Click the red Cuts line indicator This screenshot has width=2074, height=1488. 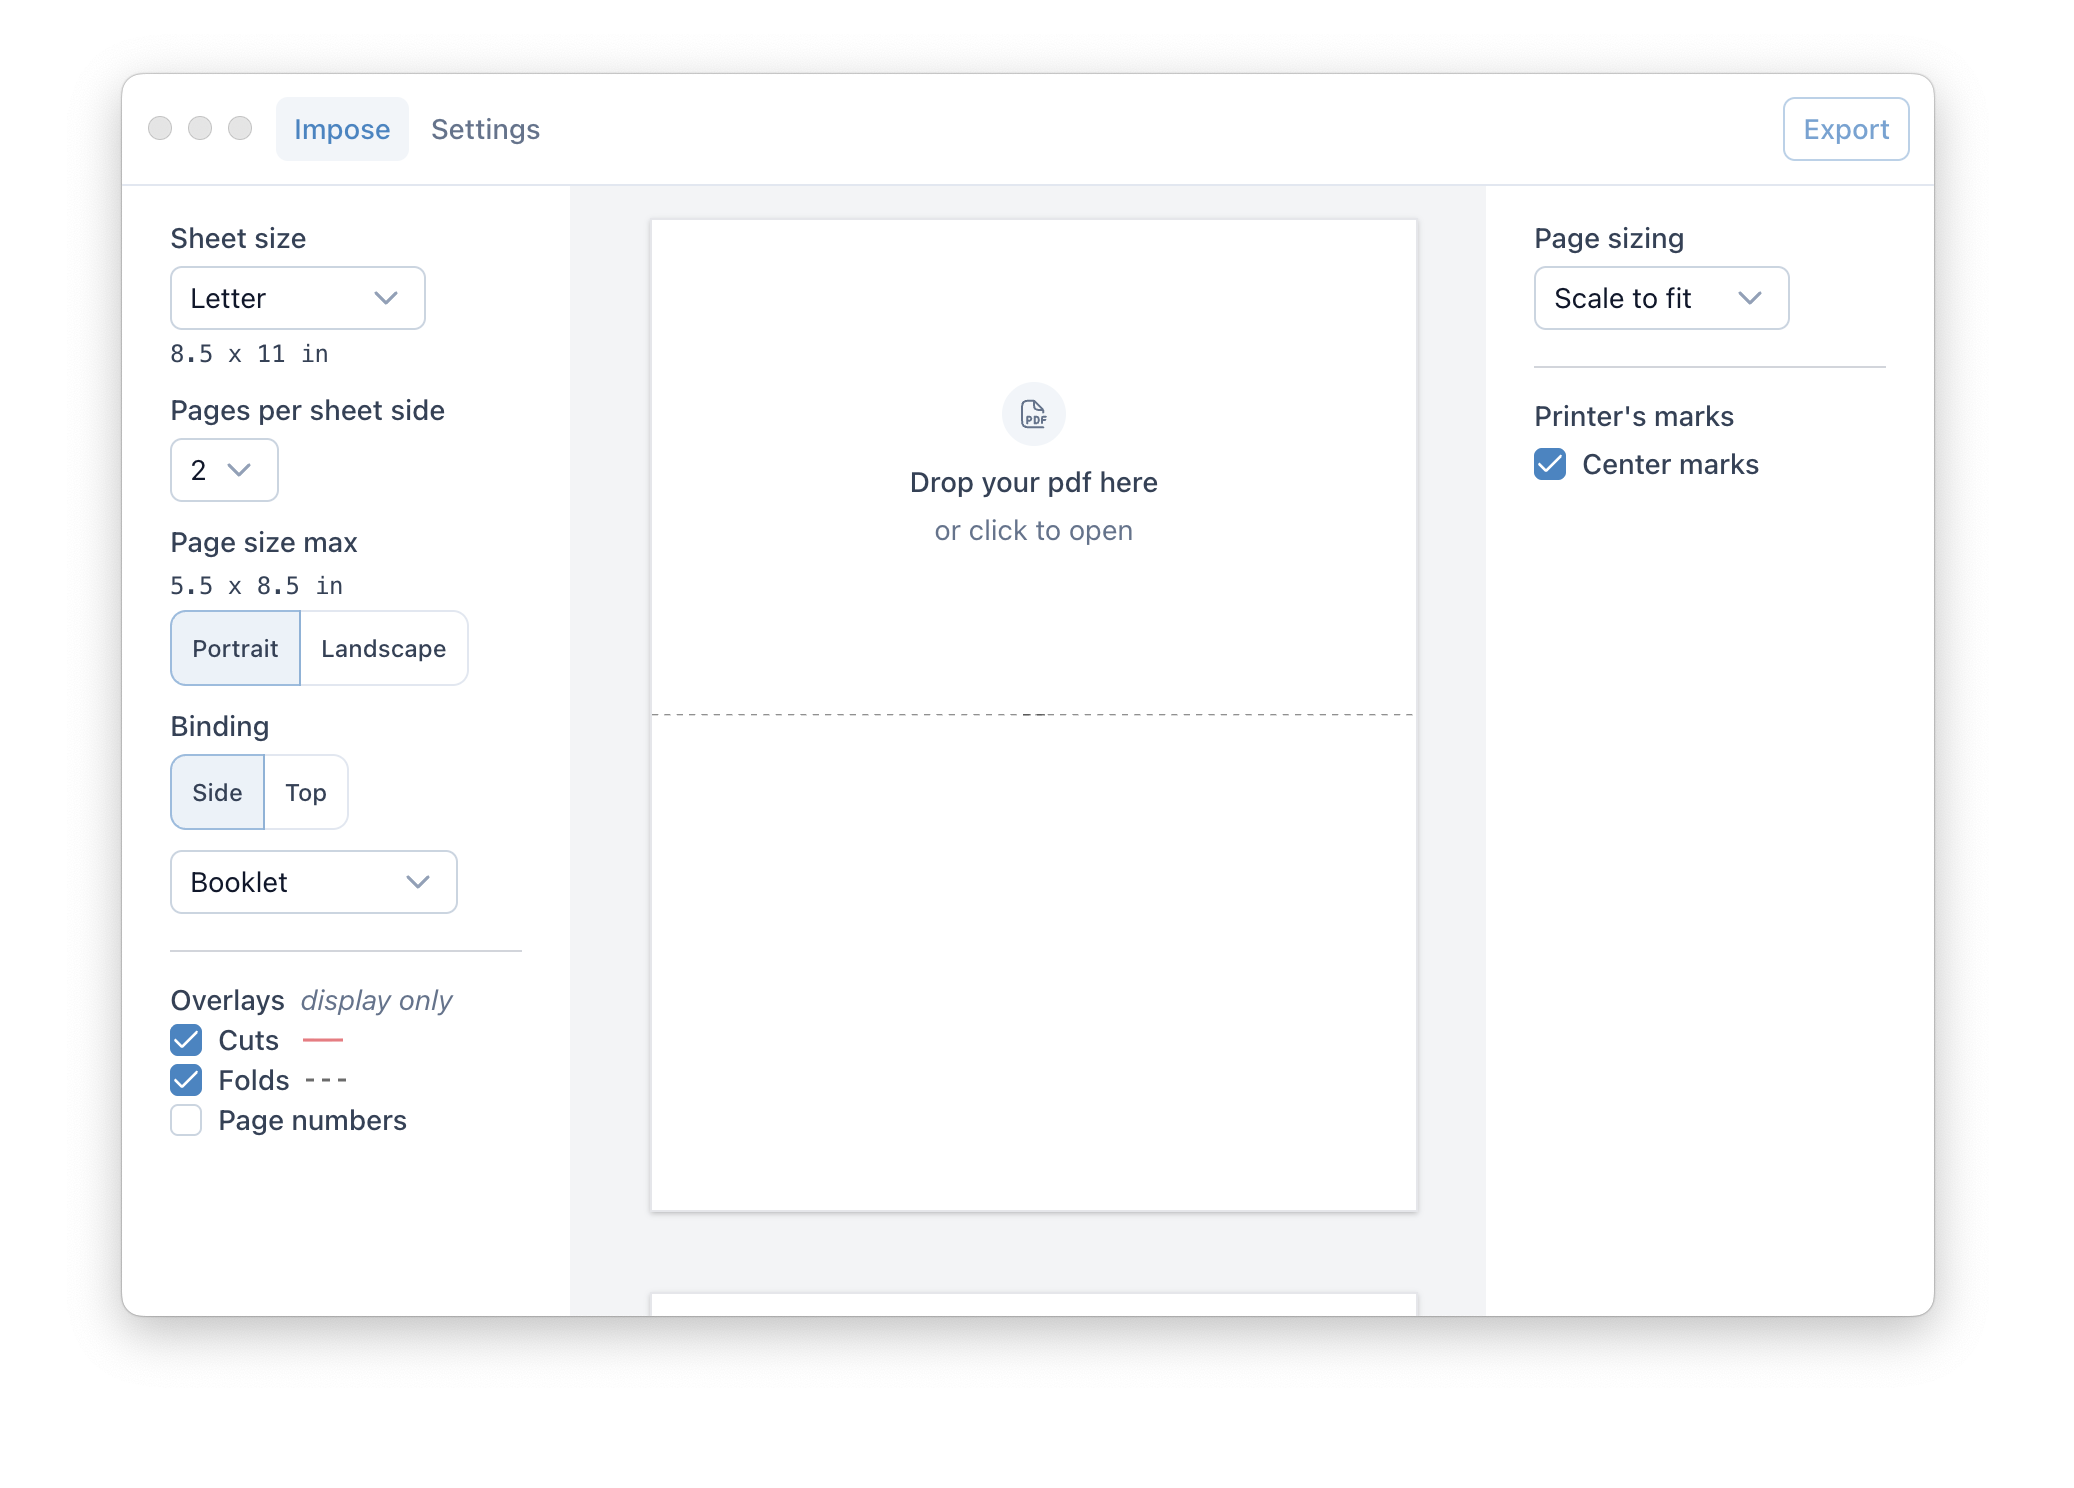pos(322,1040)
